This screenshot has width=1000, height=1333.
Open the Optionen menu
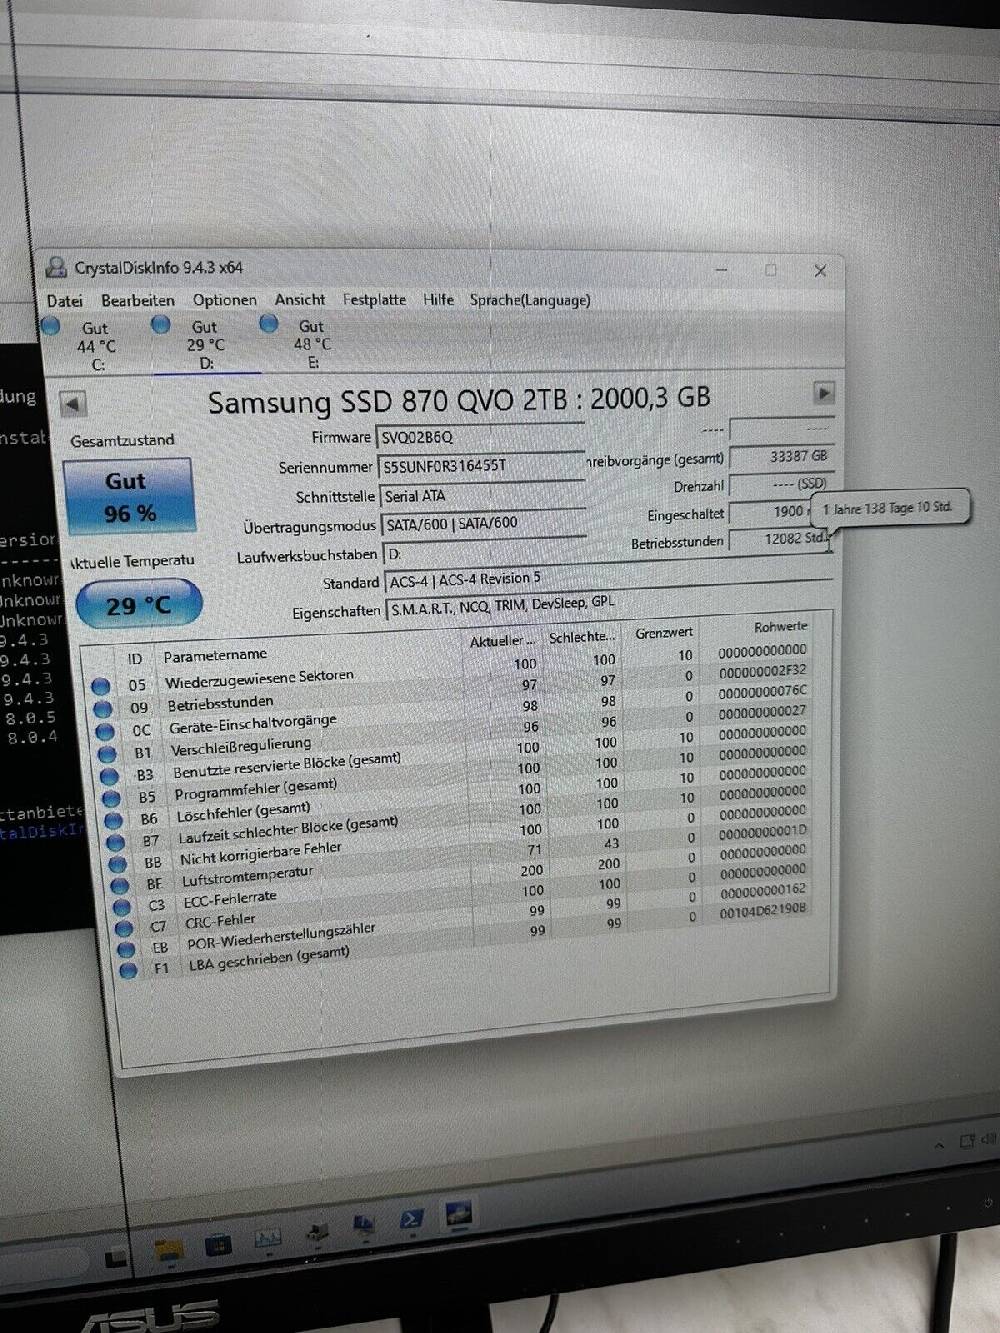pyautogui.click(x=225, y=300)
